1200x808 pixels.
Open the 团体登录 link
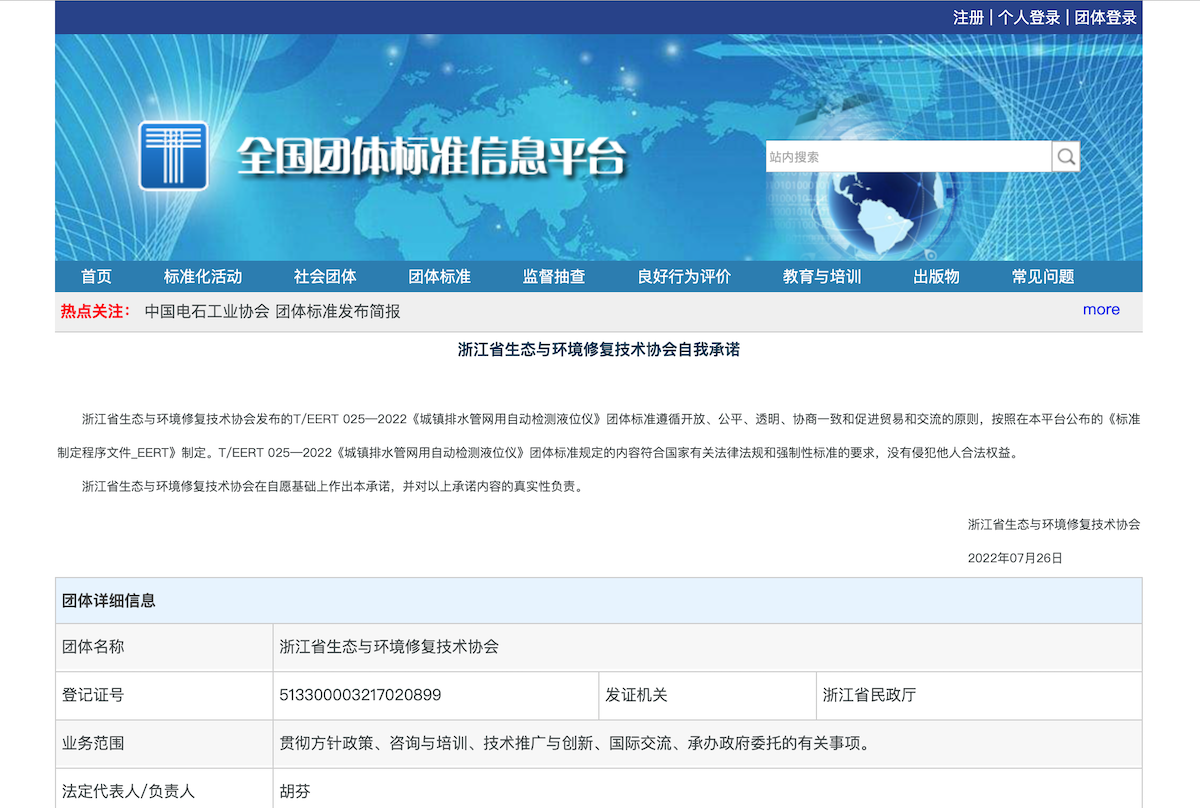1106,17
